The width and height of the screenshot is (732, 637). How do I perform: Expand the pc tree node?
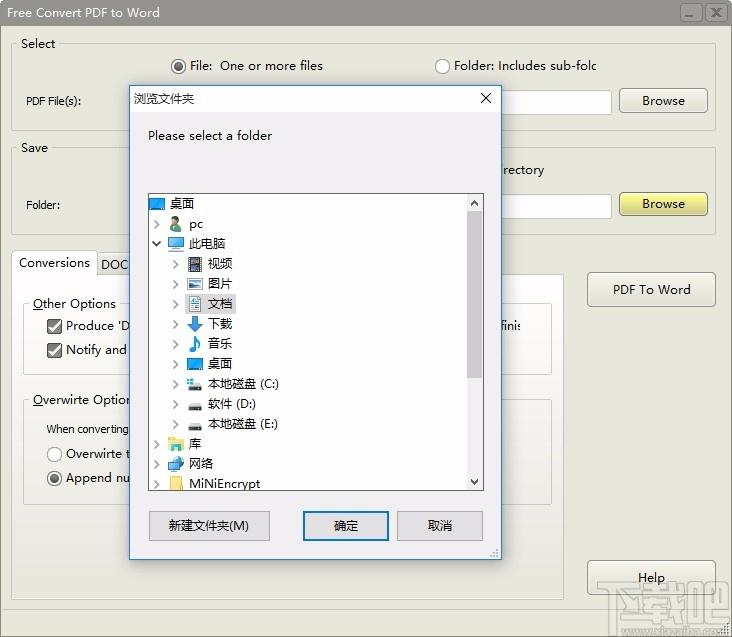[157, 224]
